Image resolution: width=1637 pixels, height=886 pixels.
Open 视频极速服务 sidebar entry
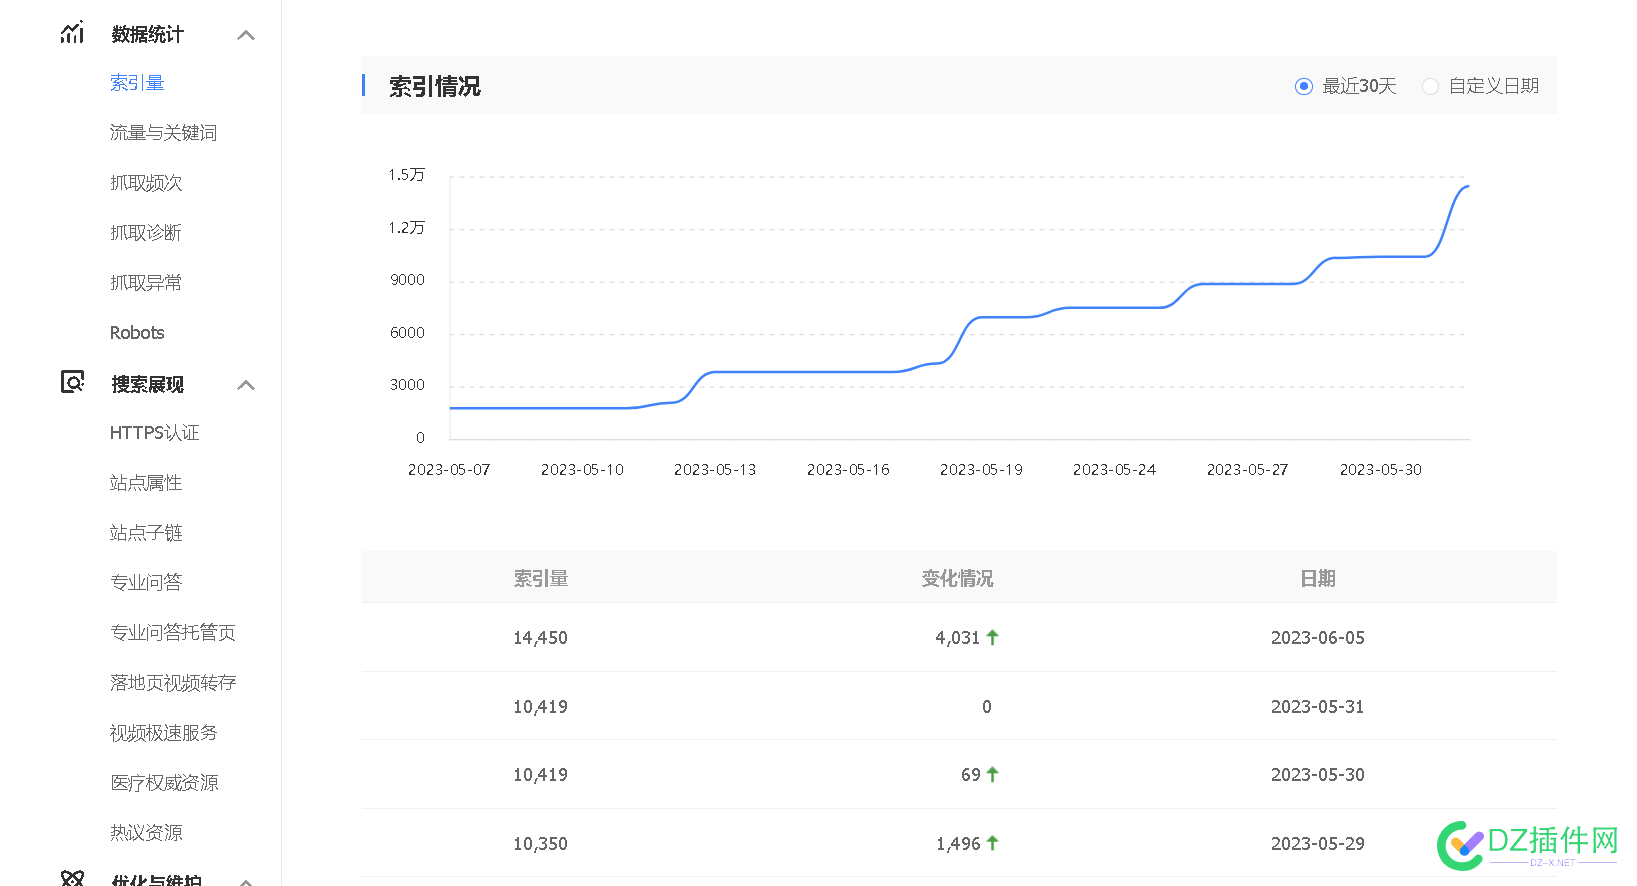click(x=164, y=732)
